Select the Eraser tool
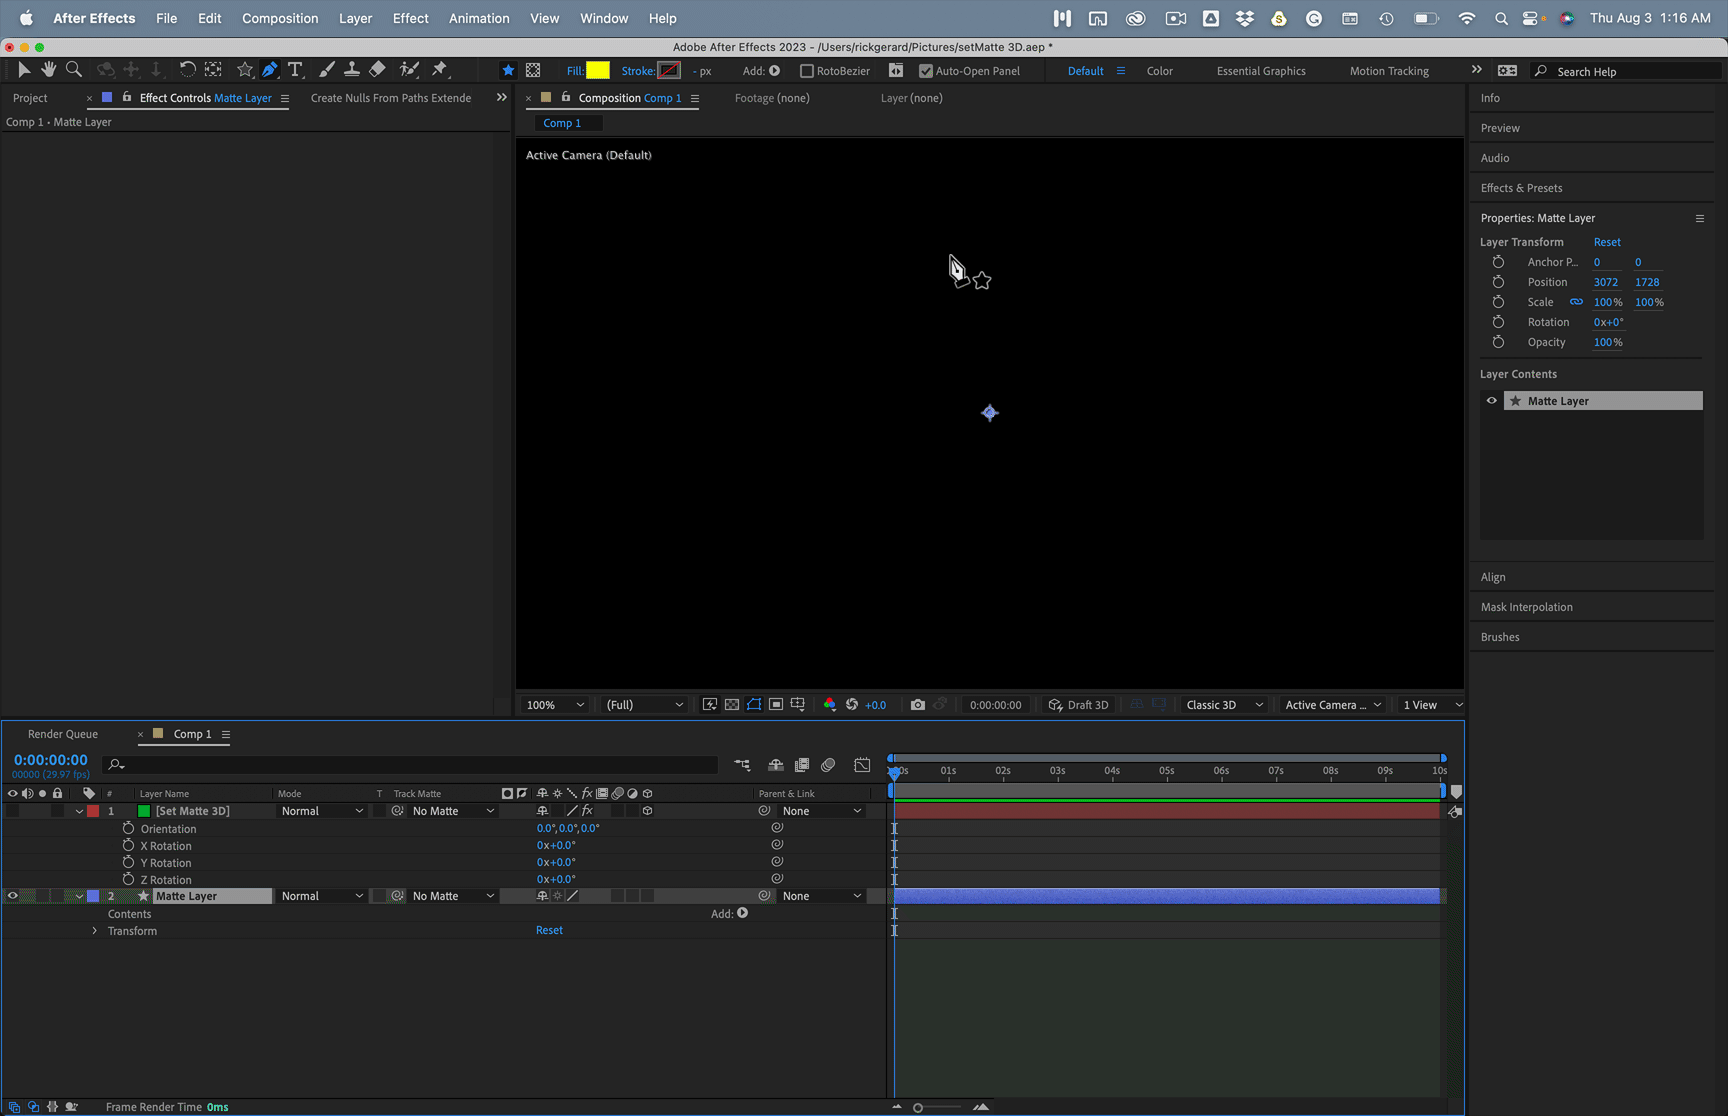This screenshot has height=1116, width=1728. click(377, 69)
